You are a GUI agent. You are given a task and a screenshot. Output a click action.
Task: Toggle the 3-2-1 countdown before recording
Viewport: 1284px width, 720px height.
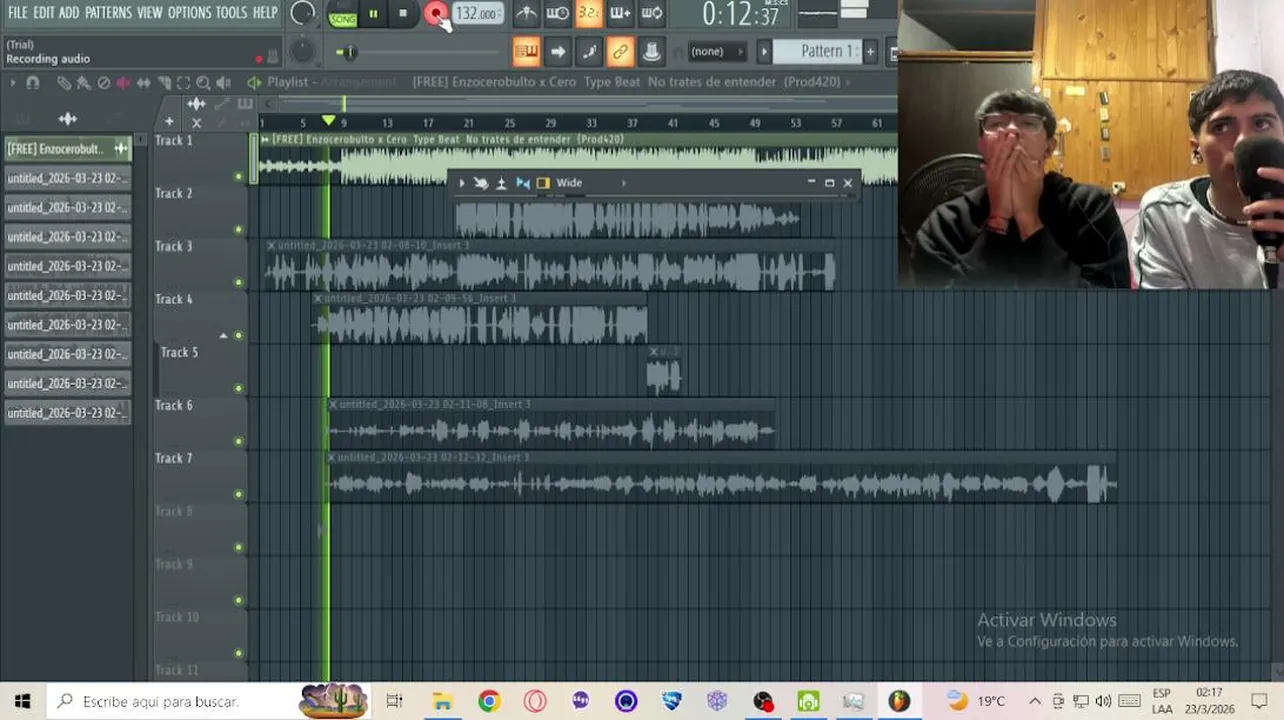(x=589, y=13)
